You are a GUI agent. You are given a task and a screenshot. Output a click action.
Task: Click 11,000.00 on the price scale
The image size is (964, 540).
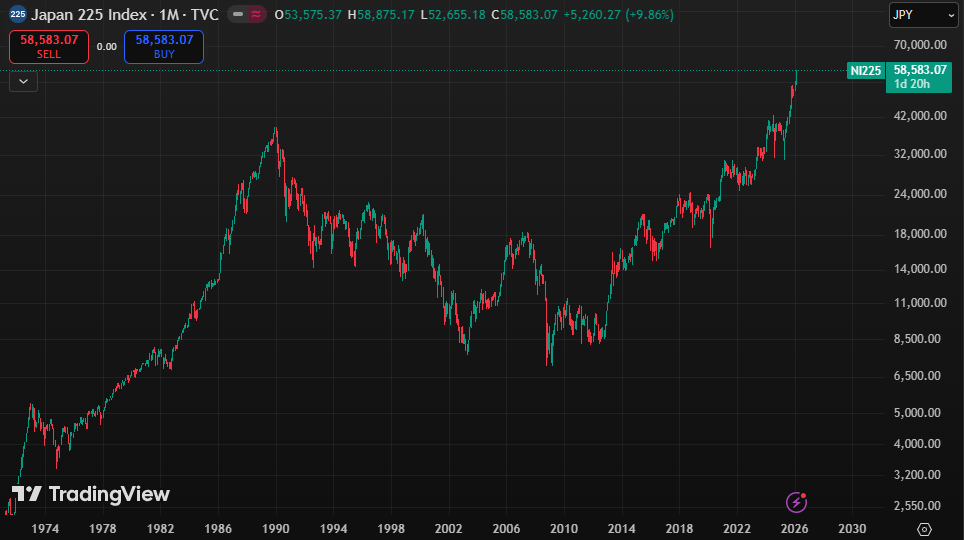[918, 302]
